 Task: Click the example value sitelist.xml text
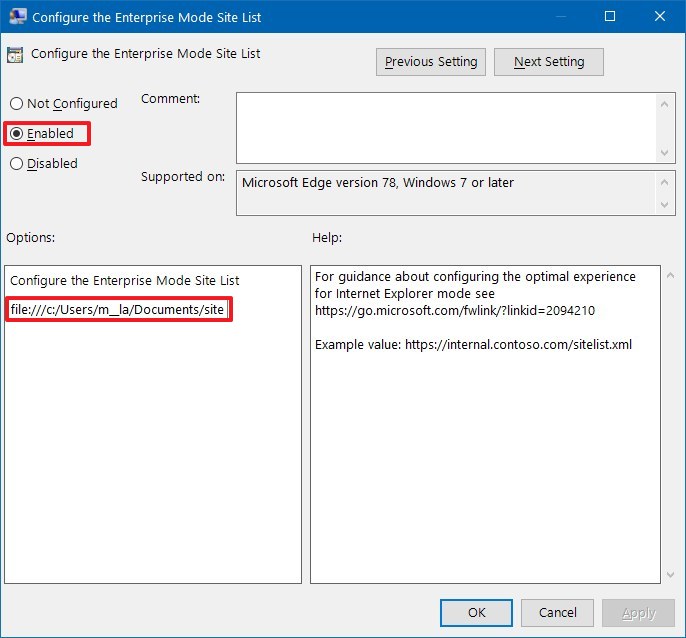point(518,344)
